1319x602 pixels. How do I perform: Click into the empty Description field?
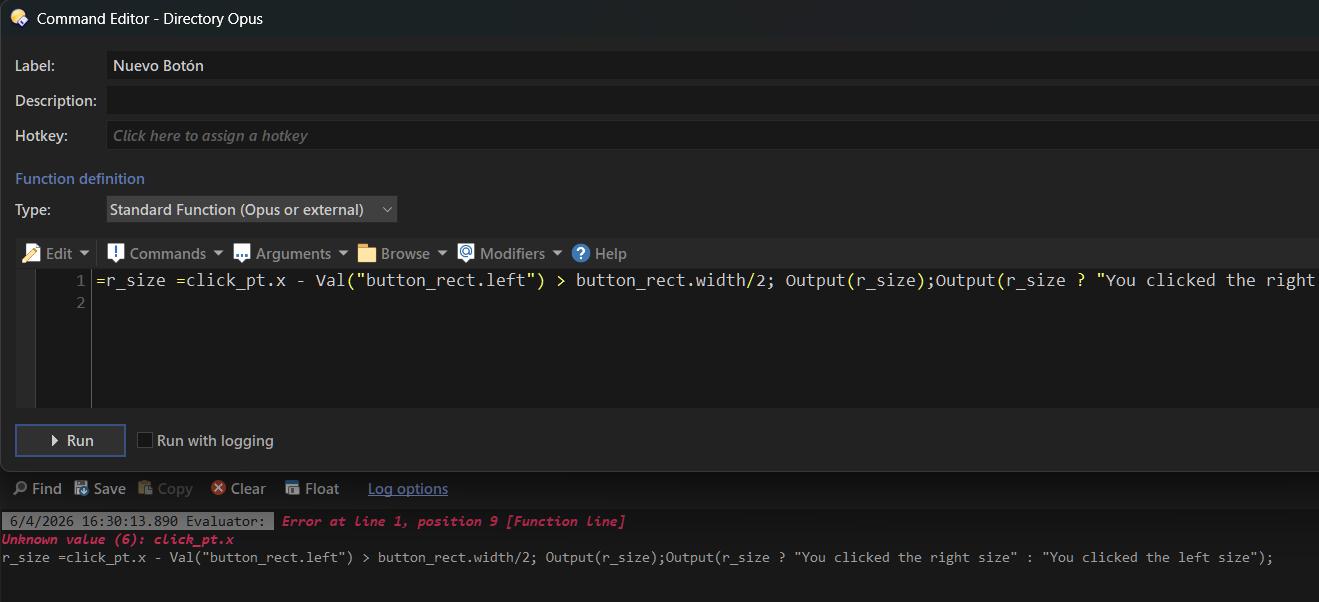pos(700,100)
